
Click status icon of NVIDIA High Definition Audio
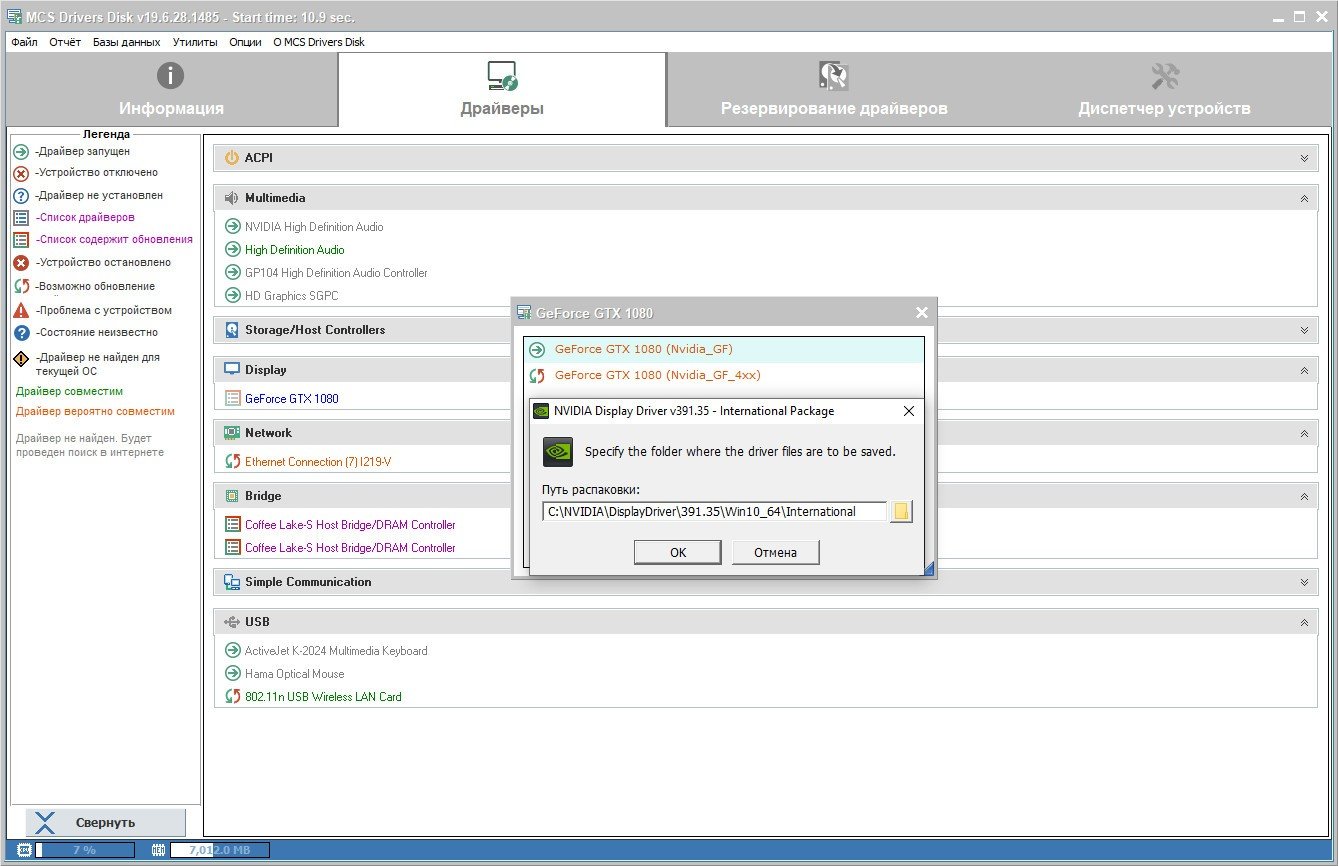(x=233, y=227)
